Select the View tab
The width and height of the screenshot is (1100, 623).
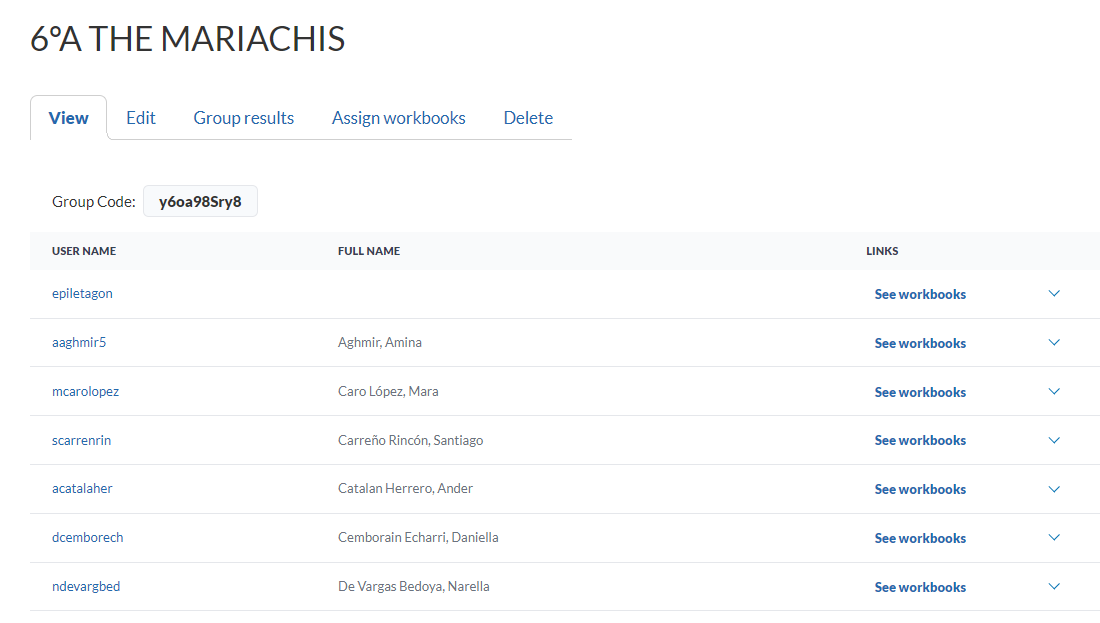pyautogui.click(x=69, y=118)
